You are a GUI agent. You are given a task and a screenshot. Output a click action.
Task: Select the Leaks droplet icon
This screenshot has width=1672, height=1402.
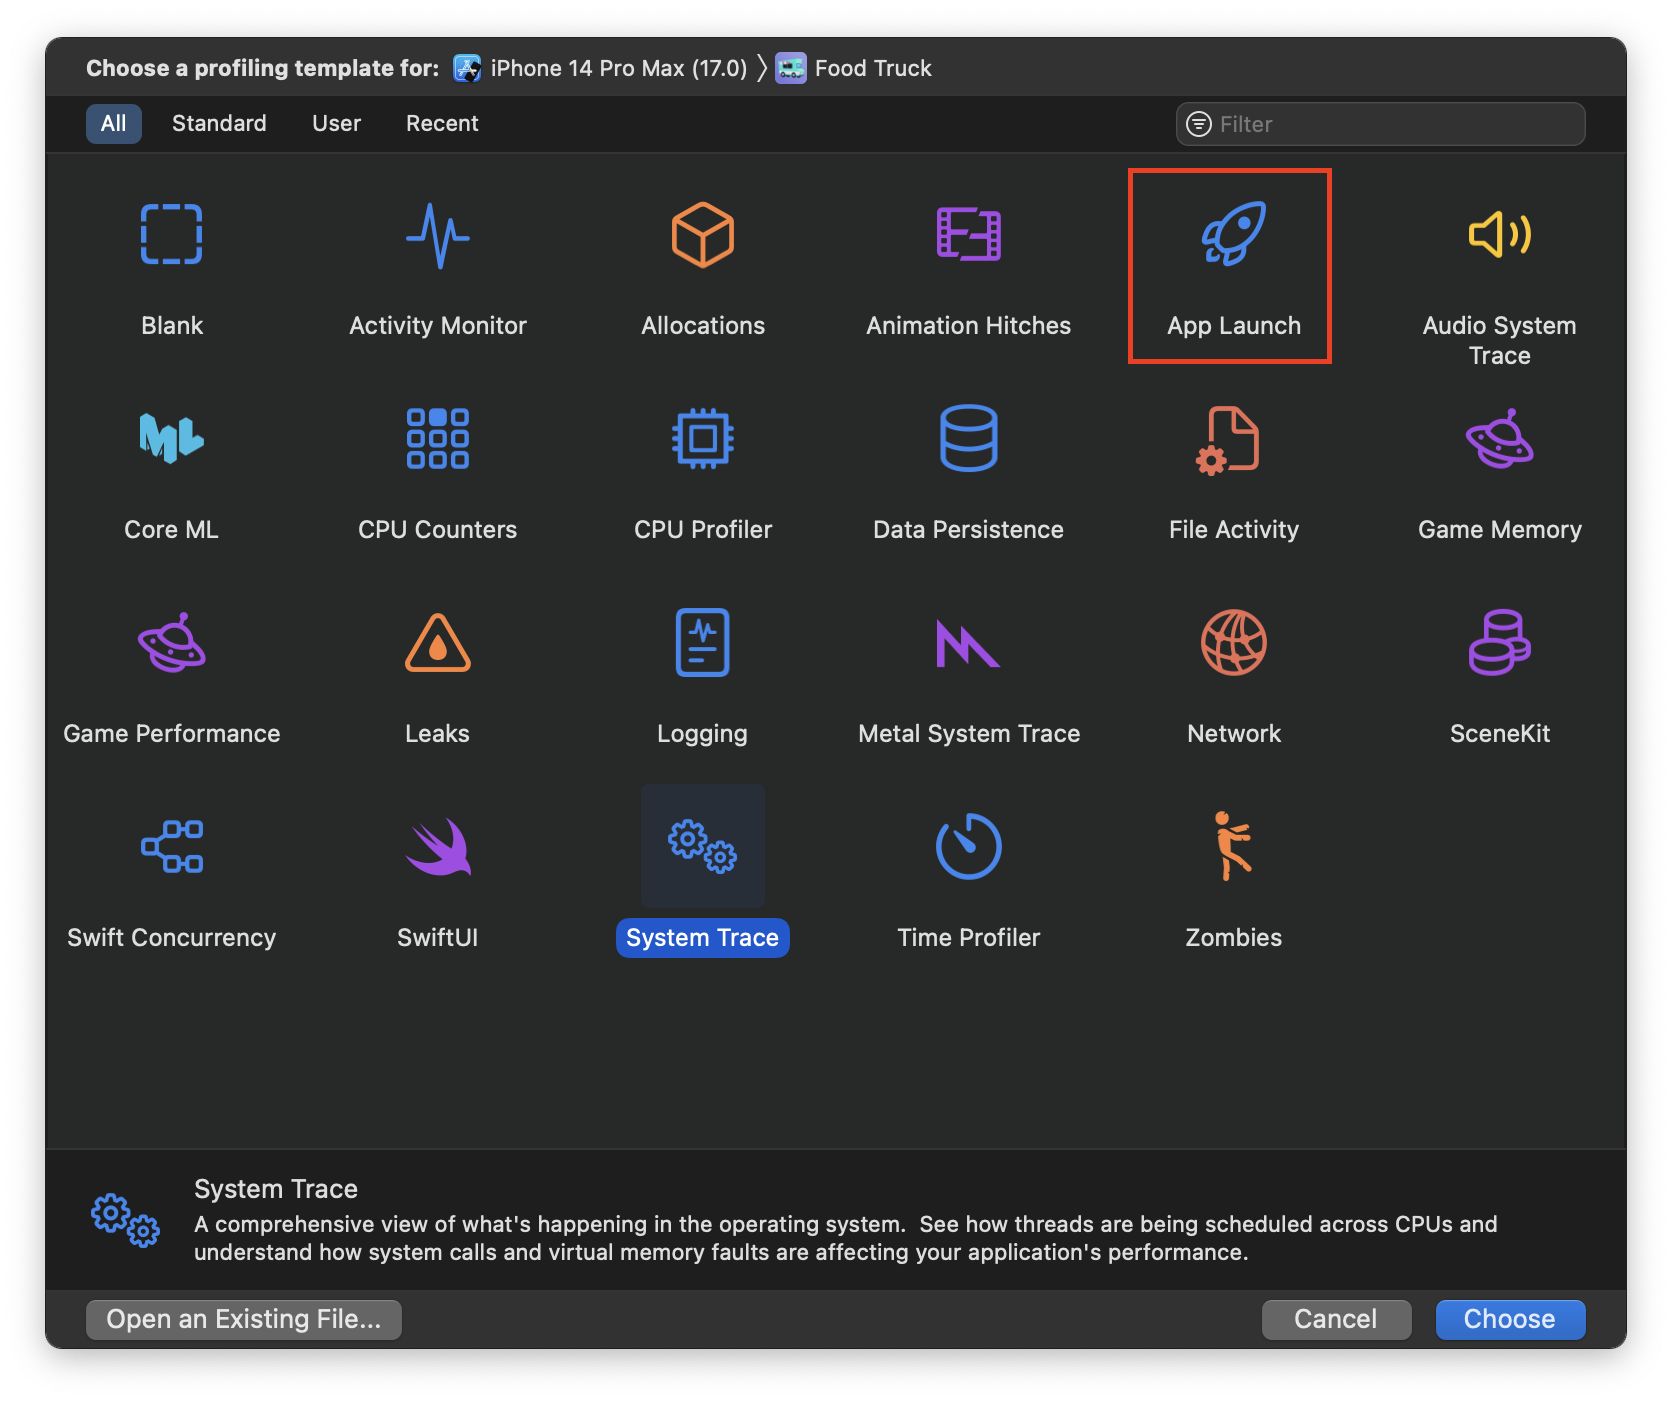click(x=437, y=642)
